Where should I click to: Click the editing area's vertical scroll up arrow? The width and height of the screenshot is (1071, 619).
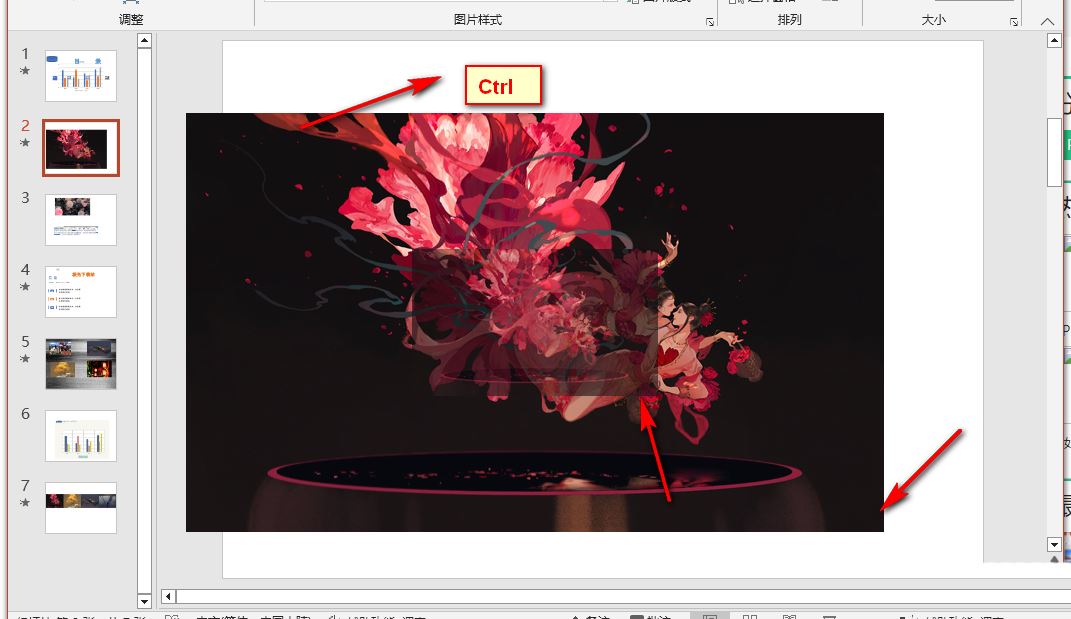(x=1054, y=41)
